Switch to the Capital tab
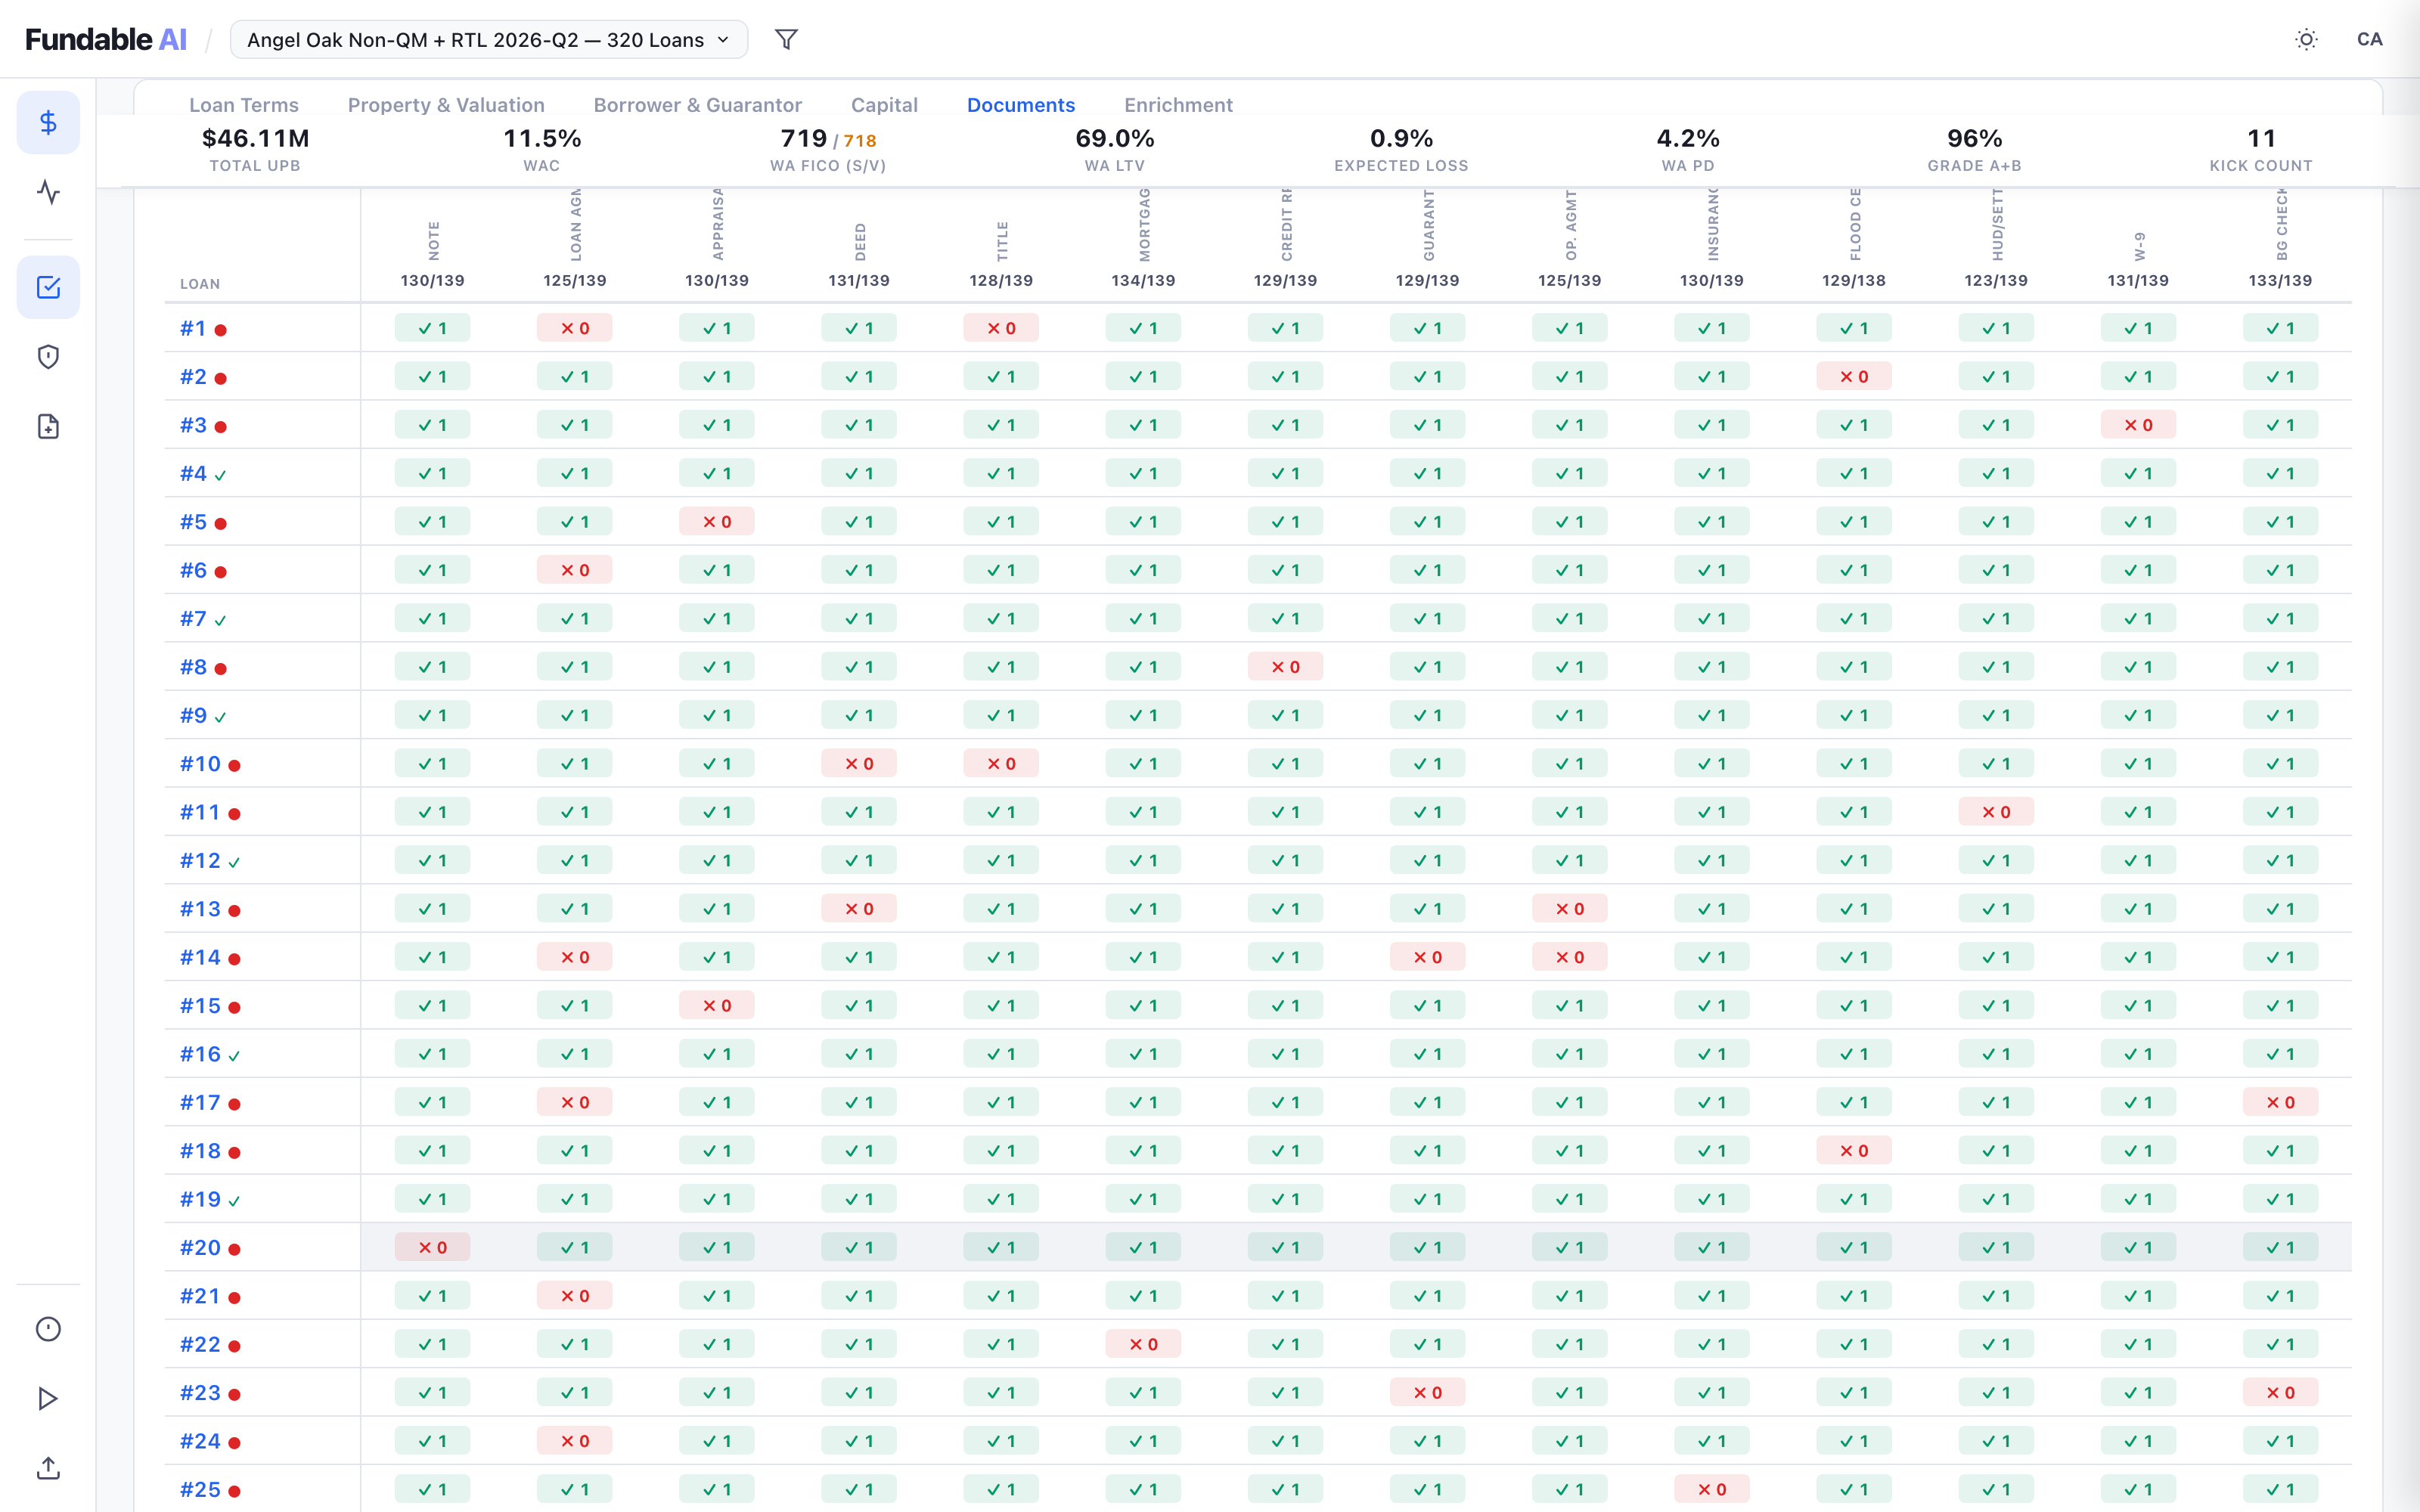This screenshot has width=2420, height=1512. point(884,105)
